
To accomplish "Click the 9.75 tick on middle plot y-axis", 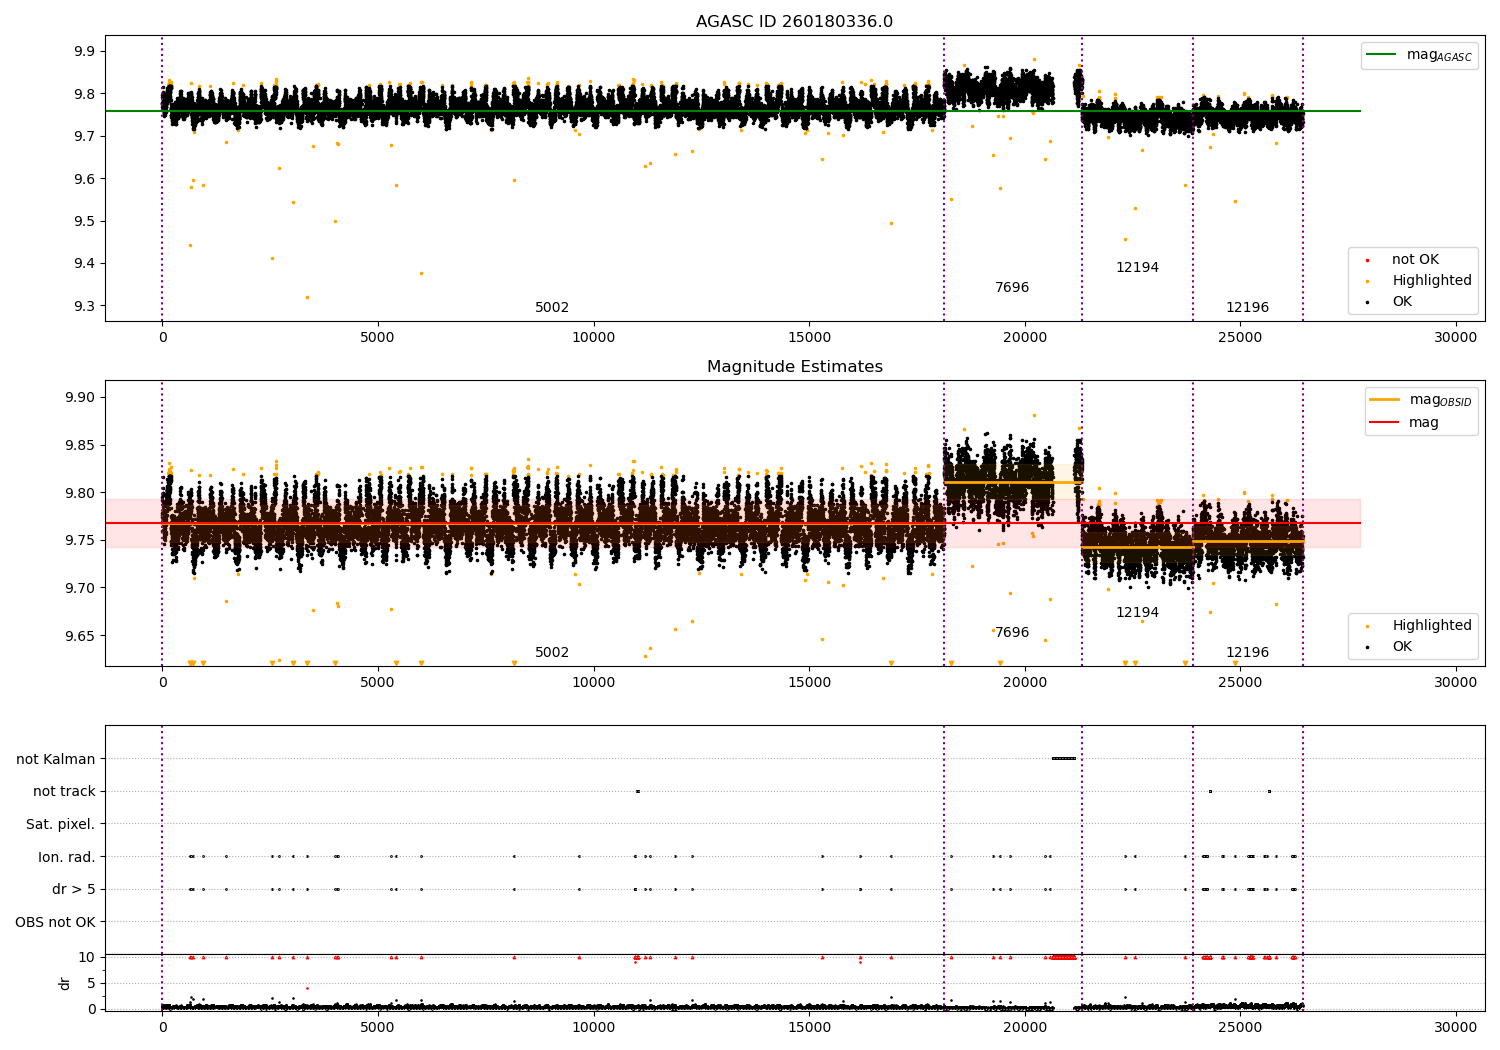I will coord(81,541).
